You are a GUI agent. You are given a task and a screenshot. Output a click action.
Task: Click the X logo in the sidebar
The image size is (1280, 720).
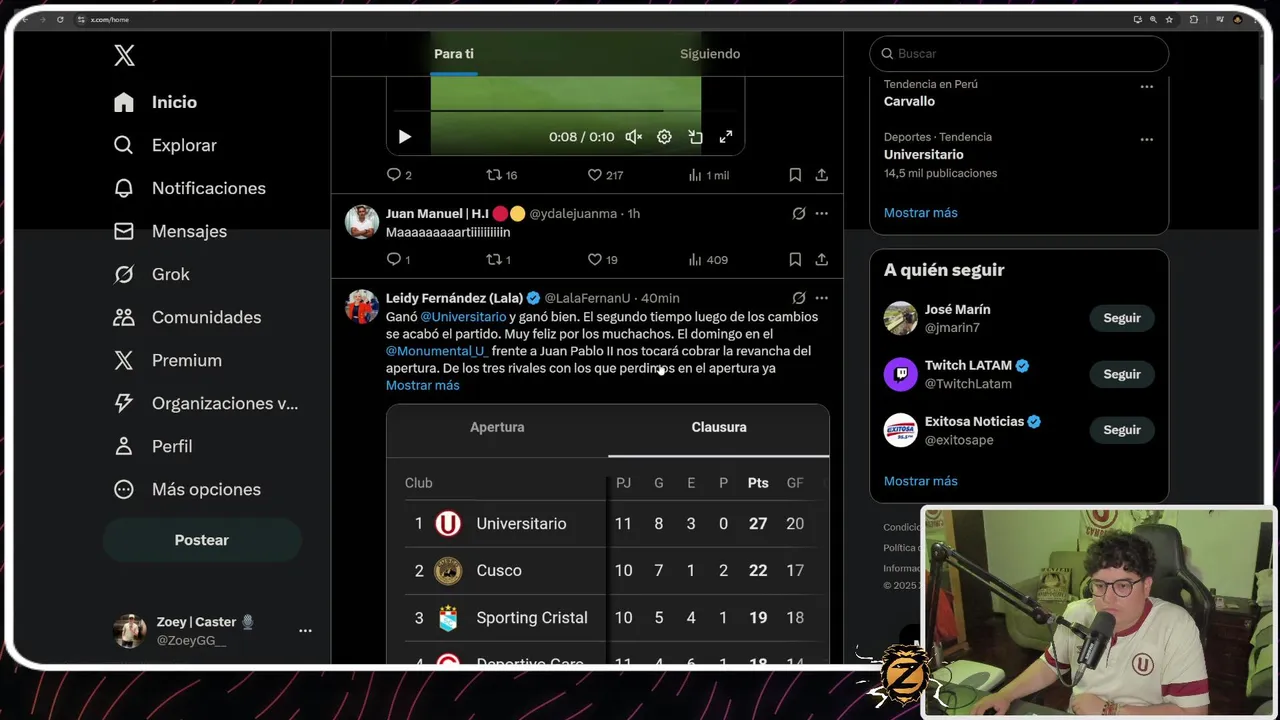click(x=124, y=56)
